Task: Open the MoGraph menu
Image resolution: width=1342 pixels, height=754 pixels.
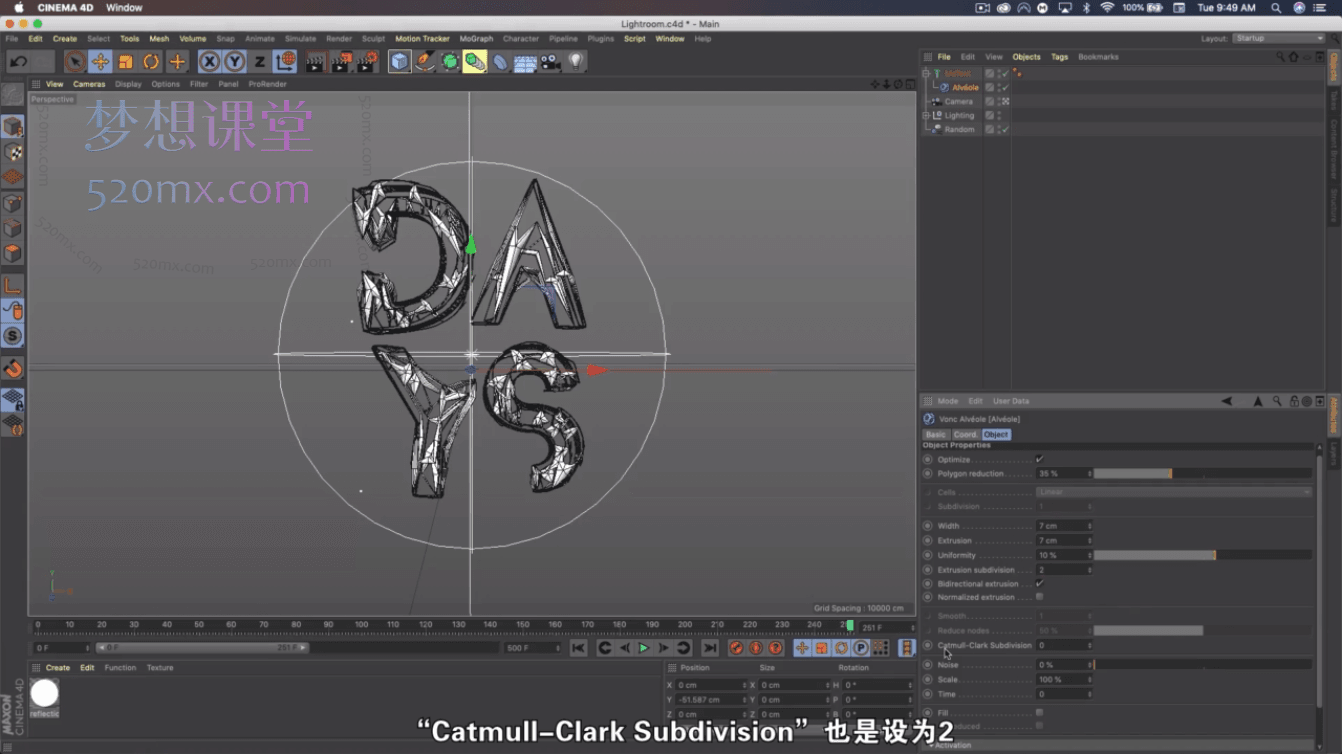Action: [477, 38]
